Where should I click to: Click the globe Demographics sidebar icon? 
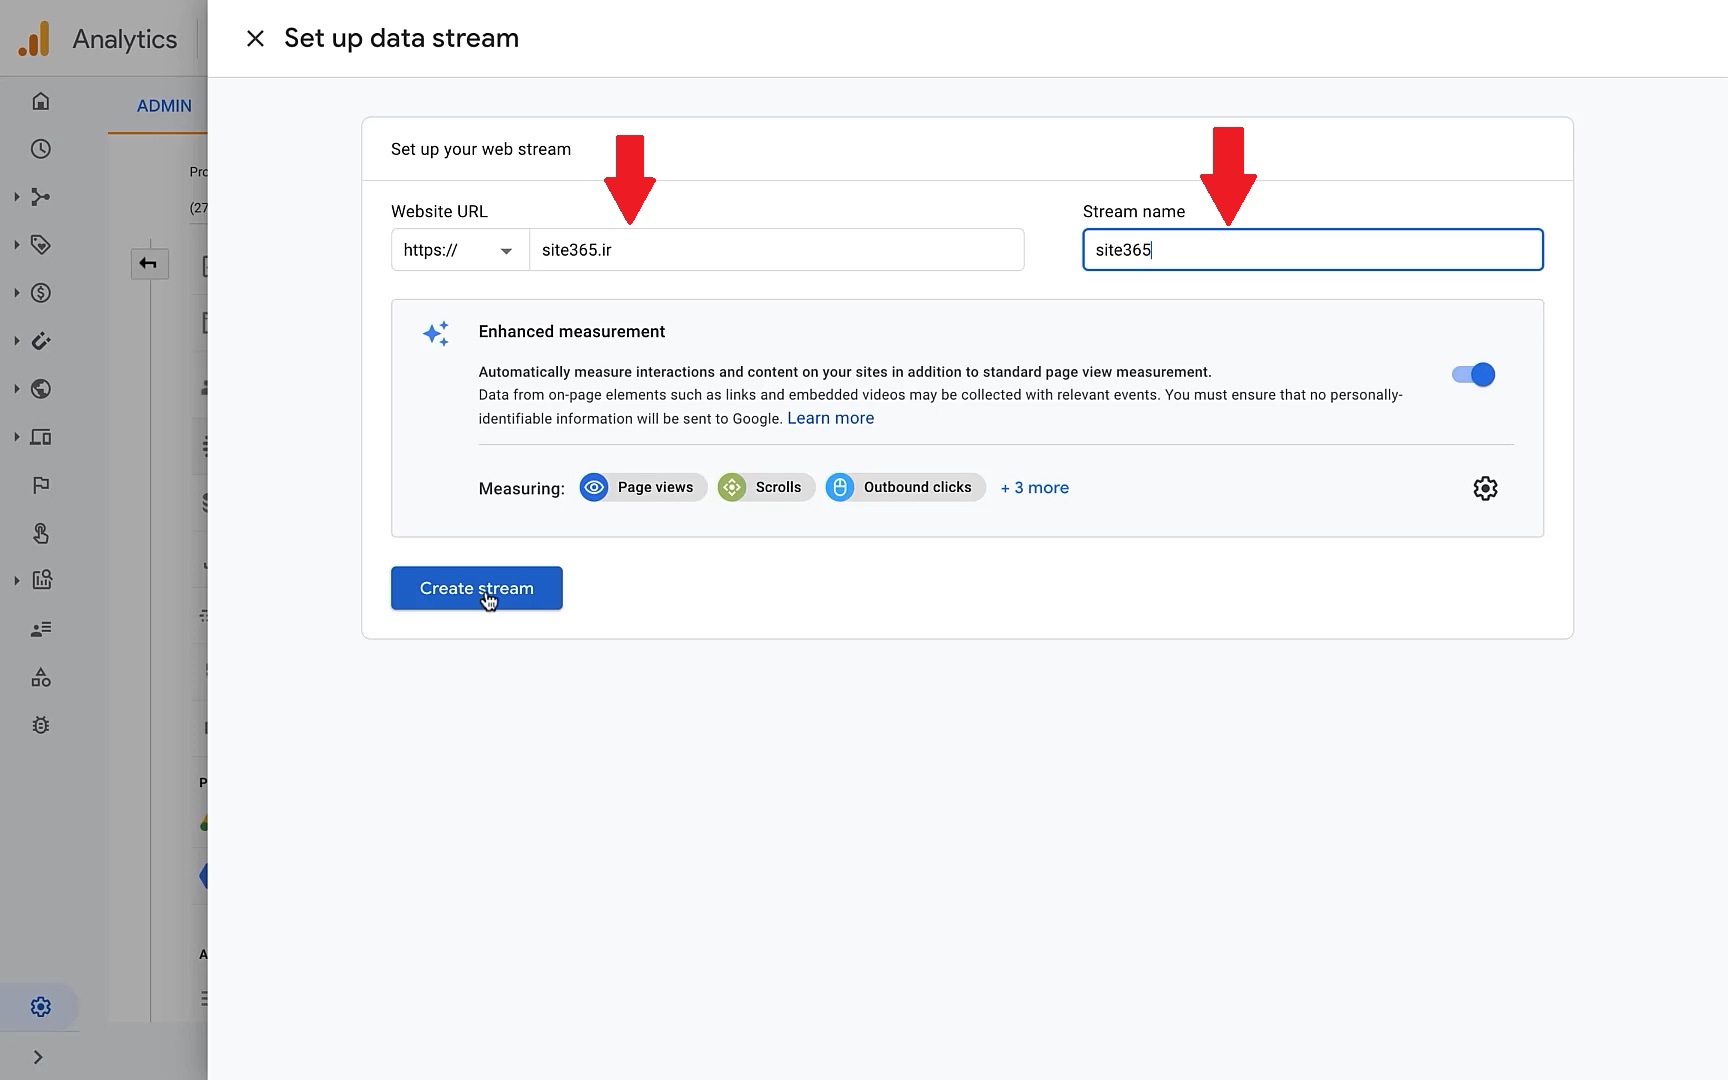pyautogui.click(x=40, y=389)
